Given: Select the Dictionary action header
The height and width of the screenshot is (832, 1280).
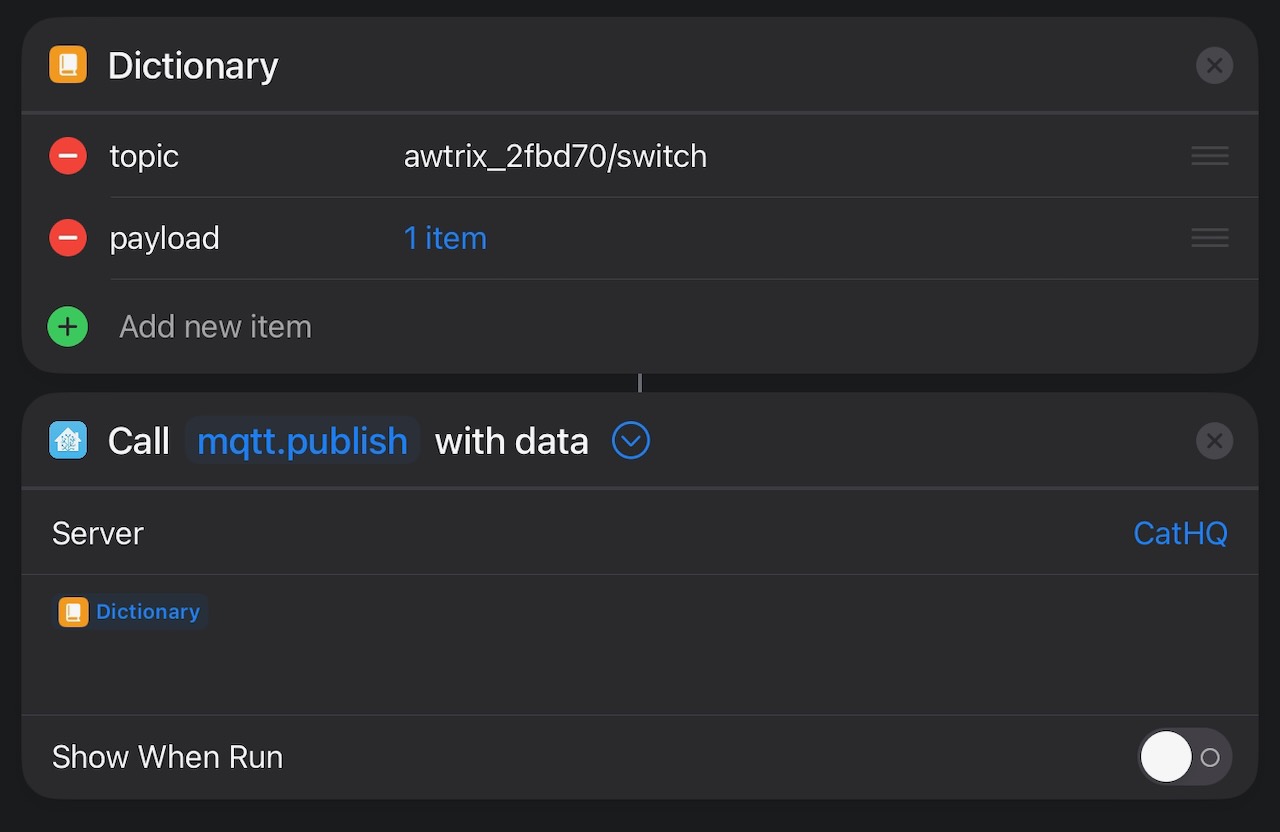Looking at the screenshot, I should pos(193,64).
